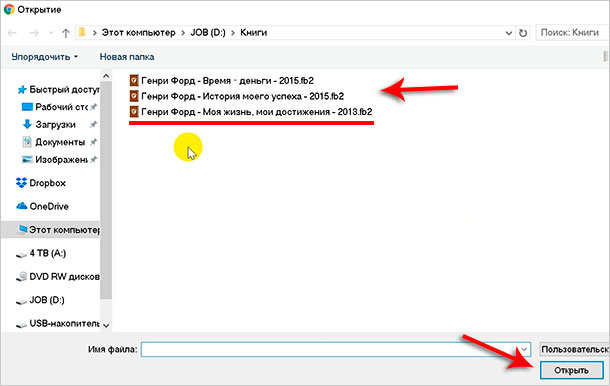Select 'Книги' in the address path
The image size is (610, 386).
tap(253, 33)
